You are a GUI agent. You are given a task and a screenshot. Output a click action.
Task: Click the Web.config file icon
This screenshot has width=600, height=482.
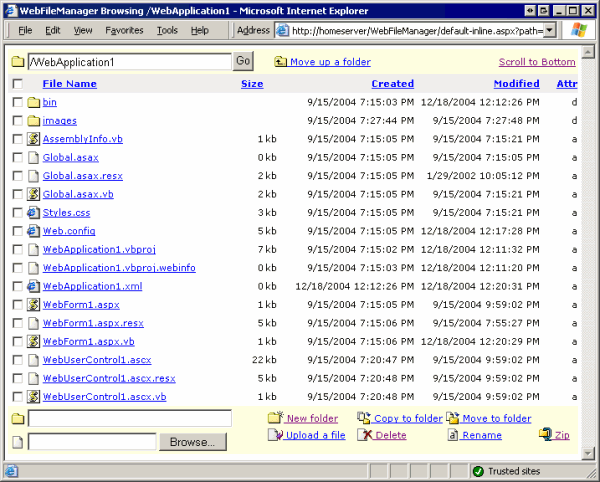pyautogui.click(x=33, y=231)
